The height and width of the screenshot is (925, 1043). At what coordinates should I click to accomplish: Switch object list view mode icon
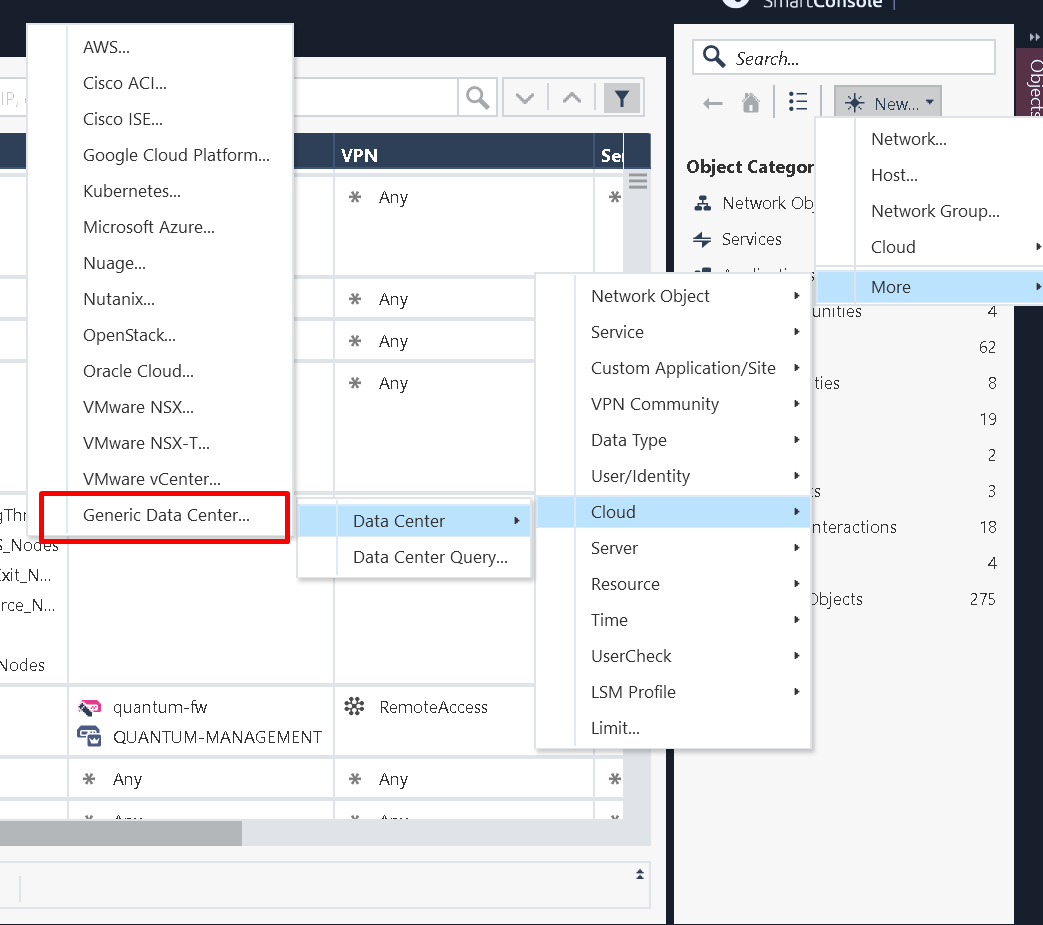click(798, 101)
